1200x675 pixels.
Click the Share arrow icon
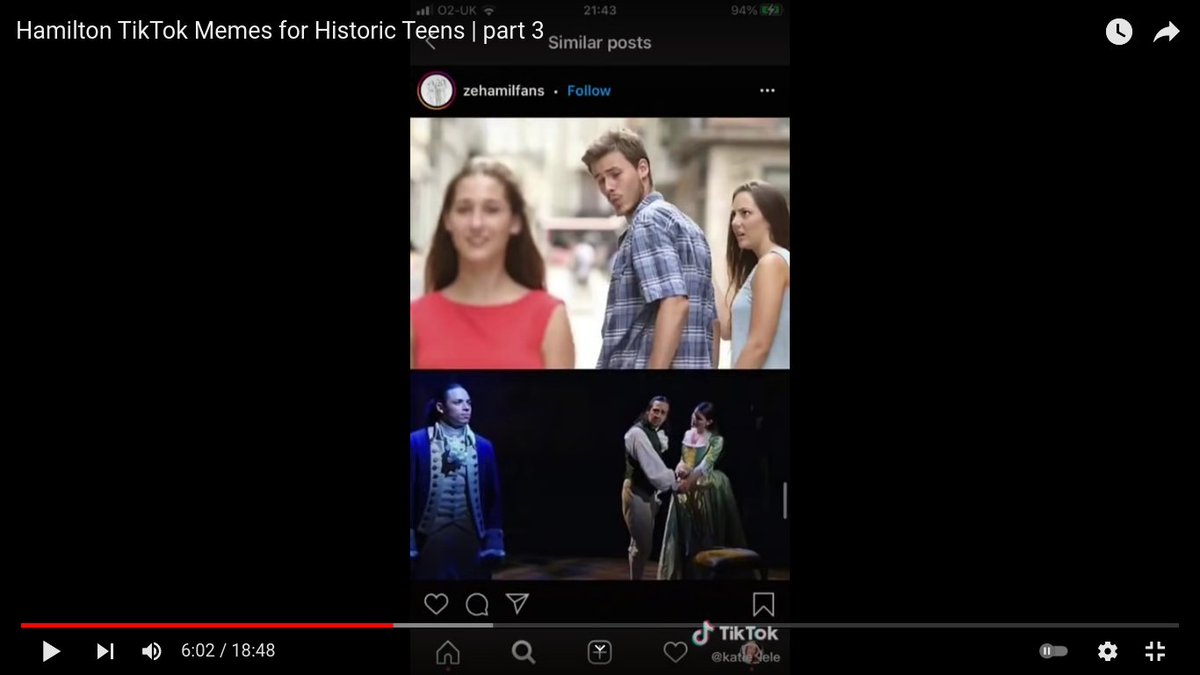pos(1166,32)
